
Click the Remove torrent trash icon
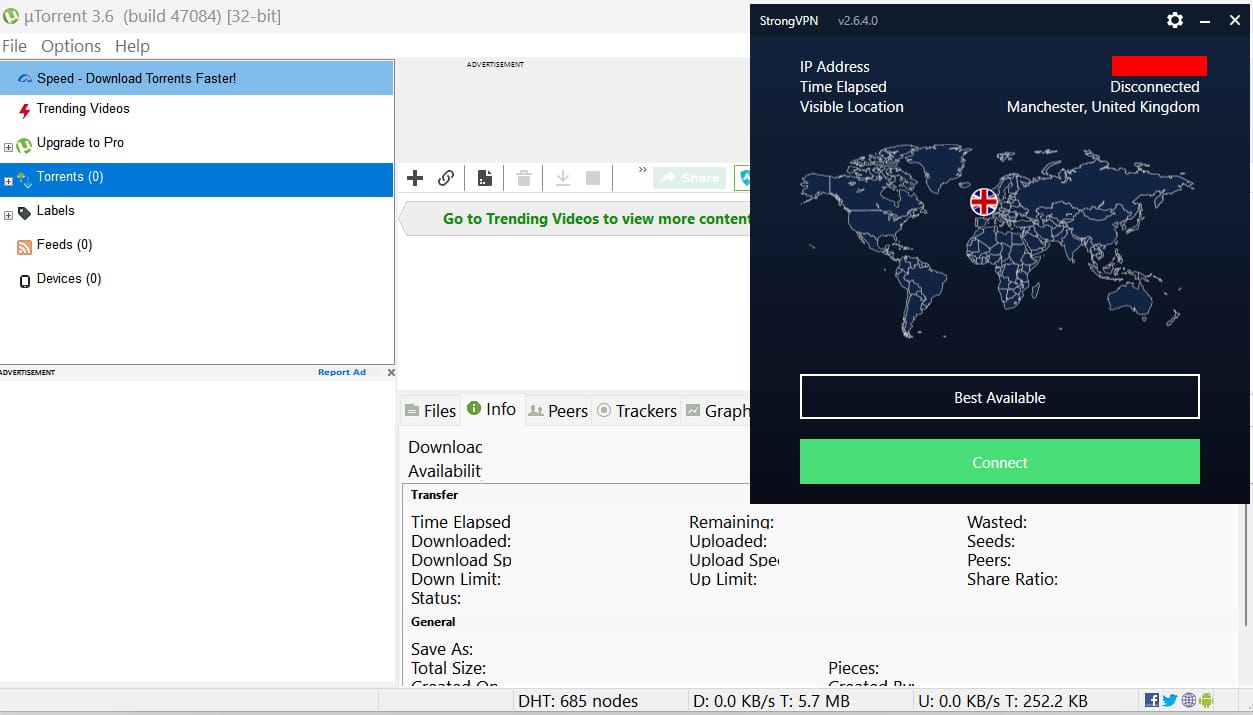pos(523,178)
